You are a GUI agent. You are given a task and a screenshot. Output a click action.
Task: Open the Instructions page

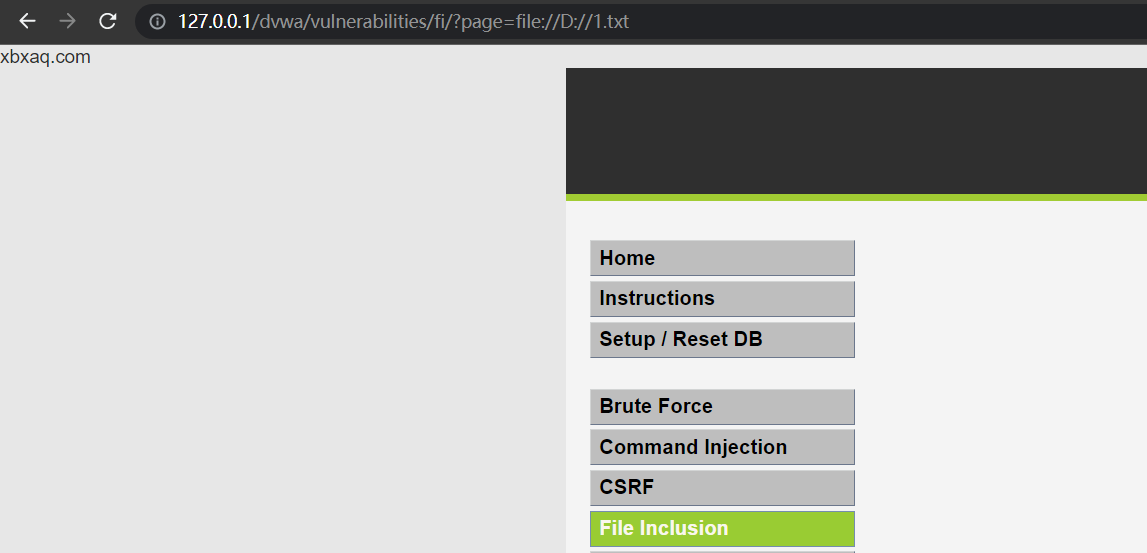(x=722, y=298)
